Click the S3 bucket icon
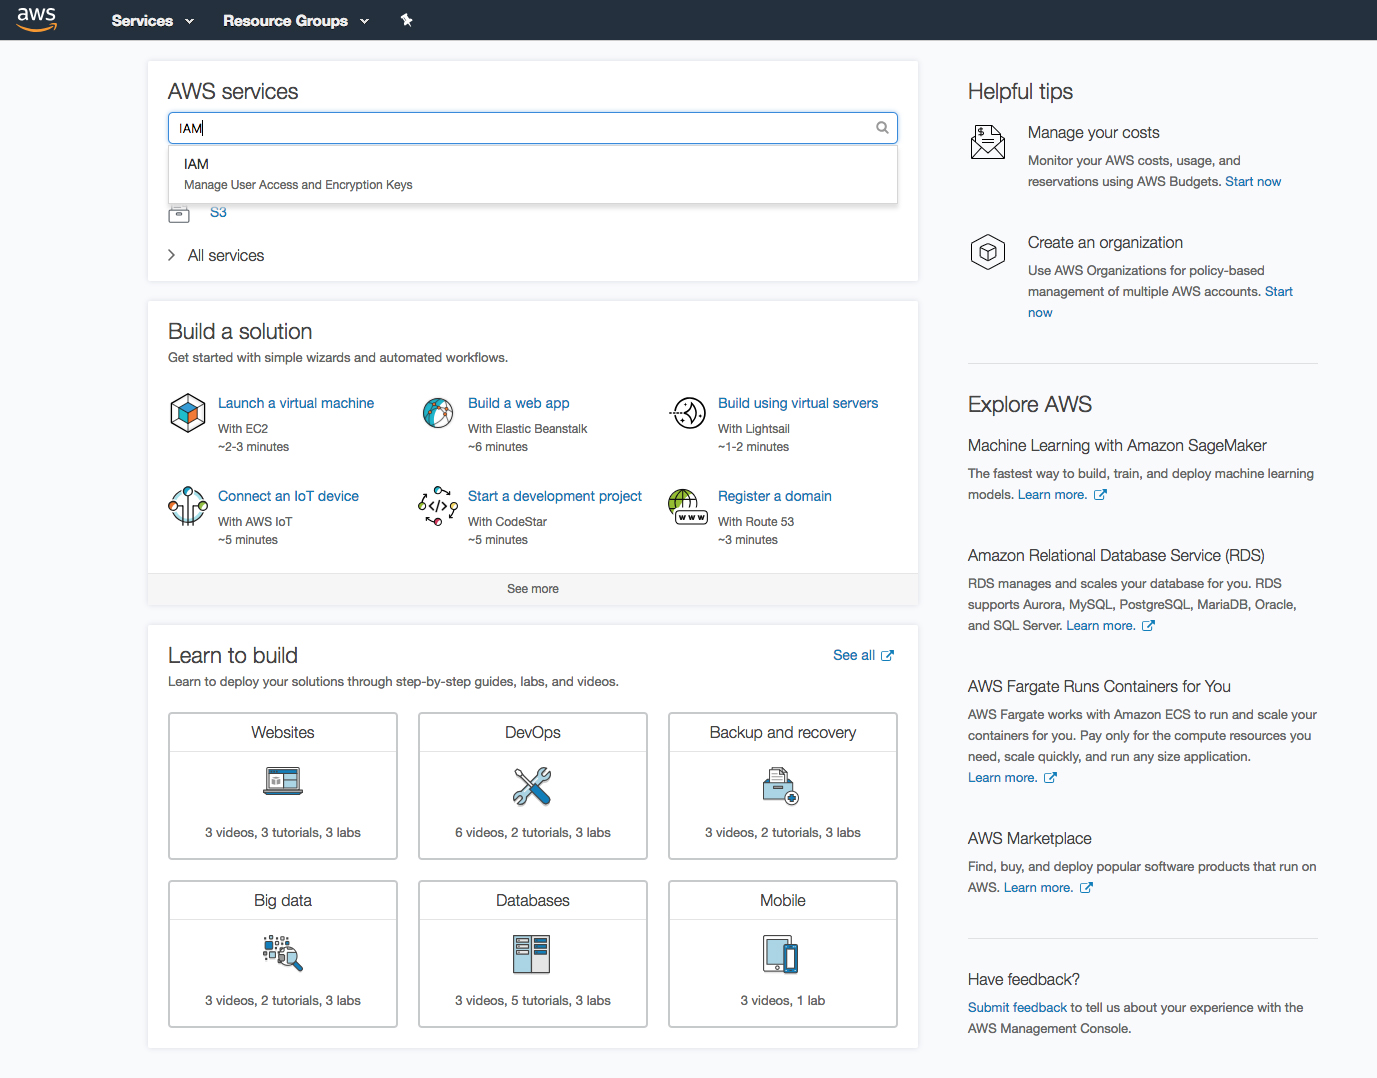1377x1078 pixels. click(179, 213)
